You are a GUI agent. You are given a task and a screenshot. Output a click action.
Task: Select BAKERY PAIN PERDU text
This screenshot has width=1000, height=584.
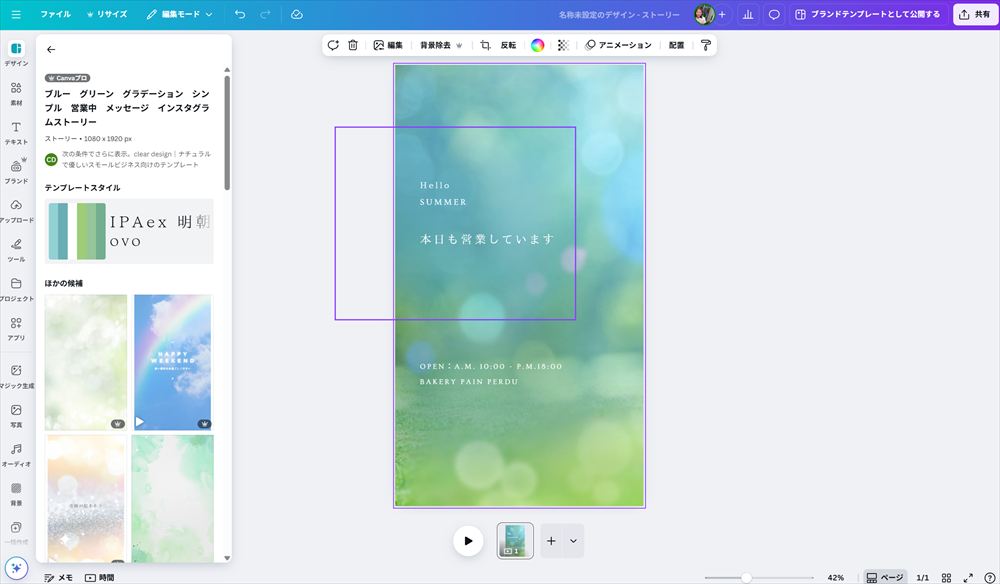tap(469, 381)
